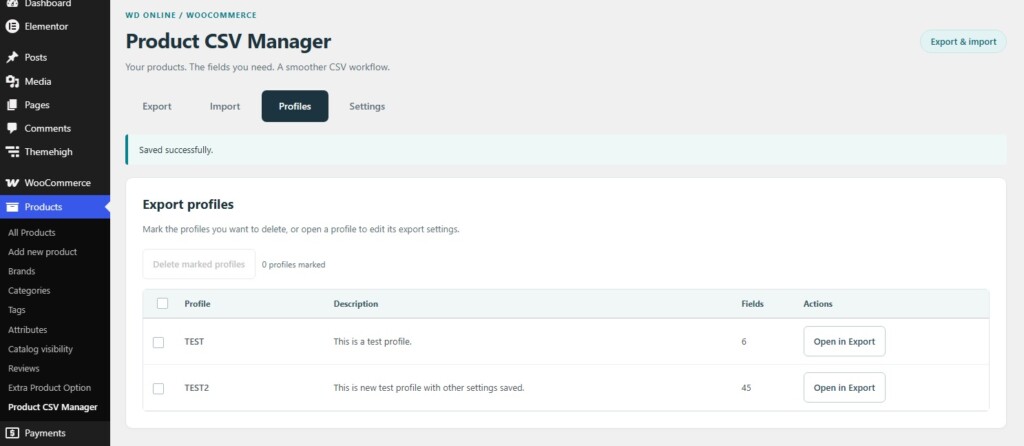Click the Comments bubble icon
This screenshot has height=446, width=1024.
tap(12, 128)
